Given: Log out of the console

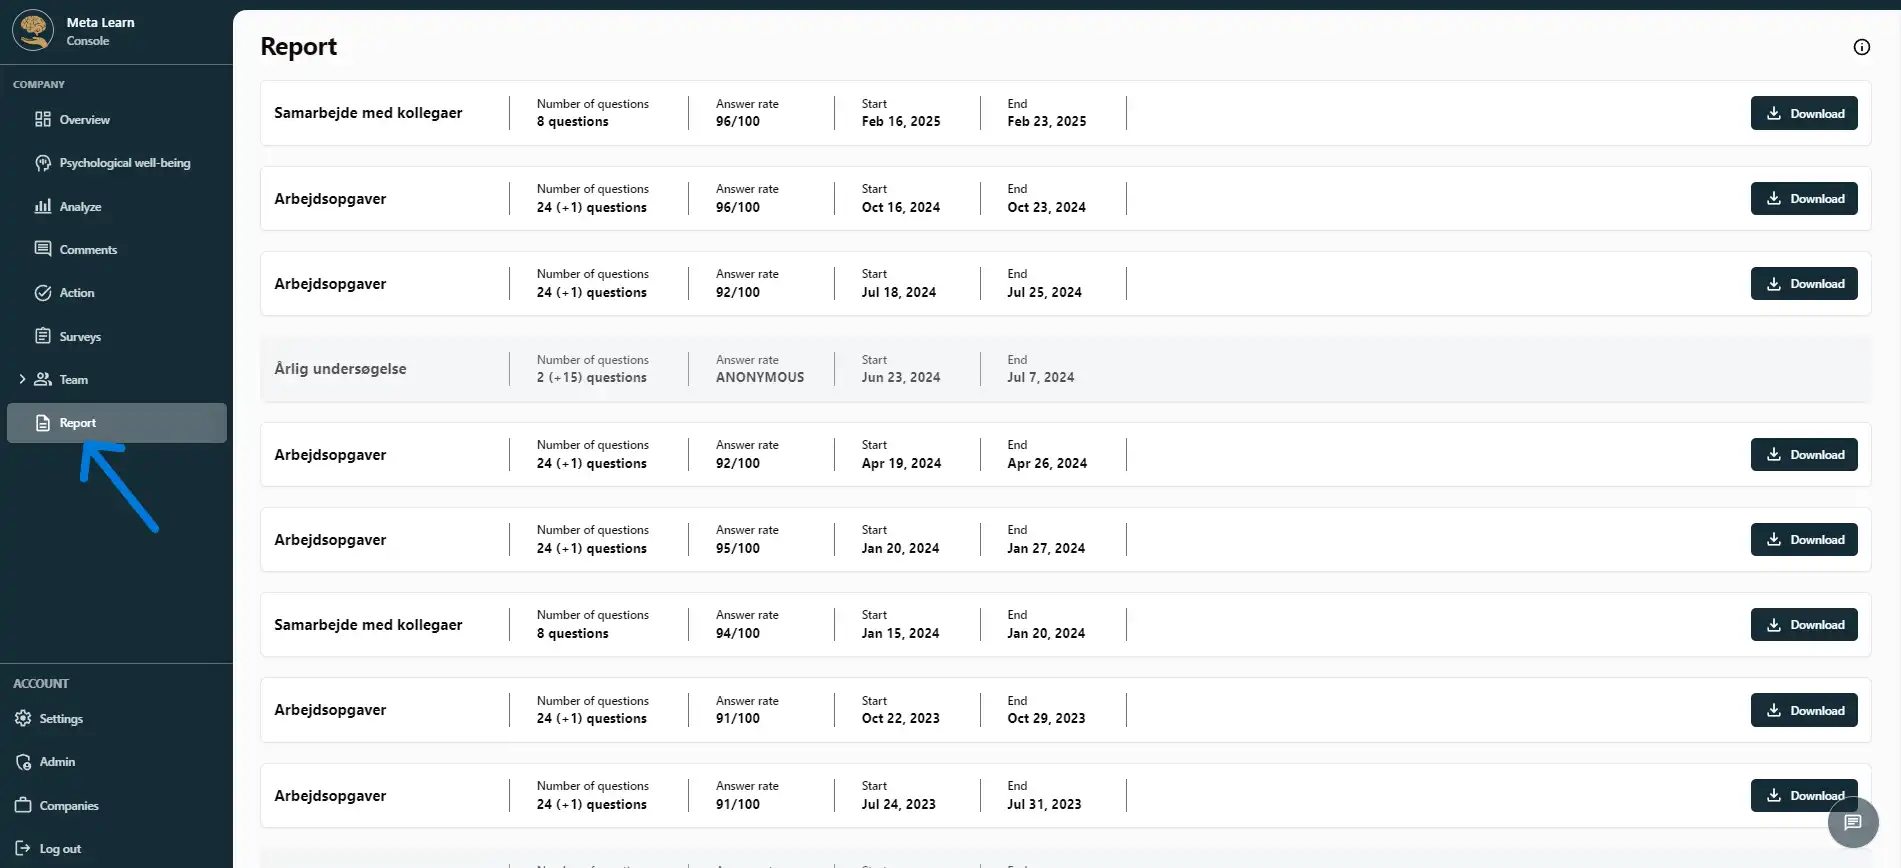Looking at the screenshot, I should [x=59, y=849].
